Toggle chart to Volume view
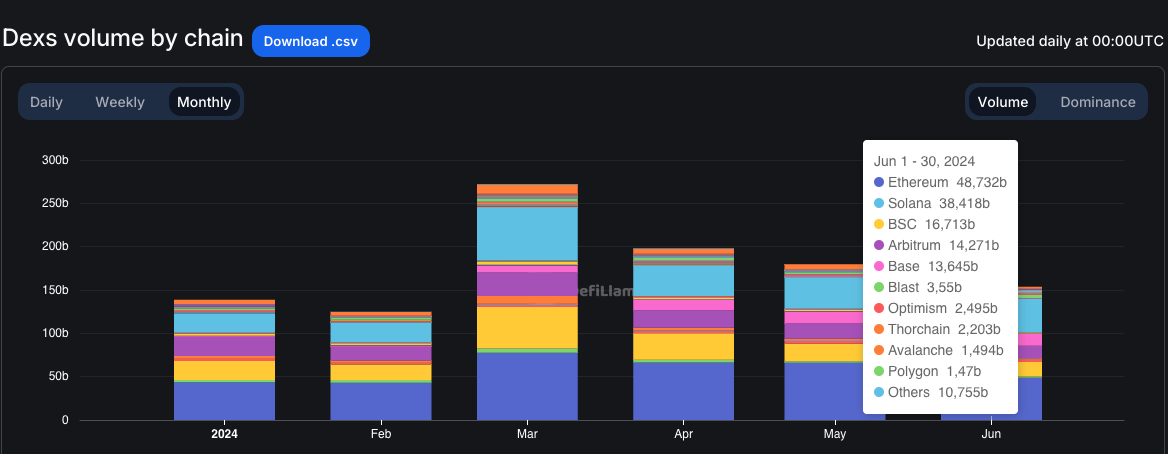 coord(1003,102)
